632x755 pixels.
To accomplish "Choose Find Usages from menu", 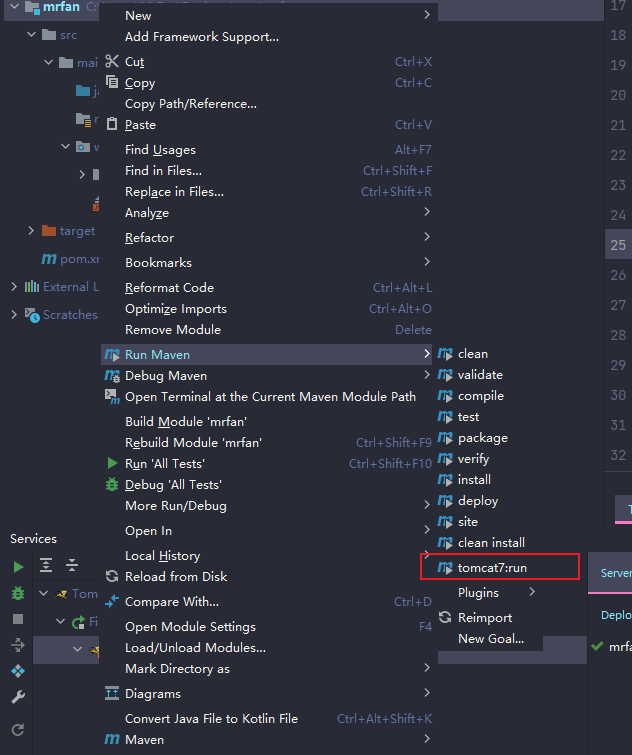I will tap(160, 150).
